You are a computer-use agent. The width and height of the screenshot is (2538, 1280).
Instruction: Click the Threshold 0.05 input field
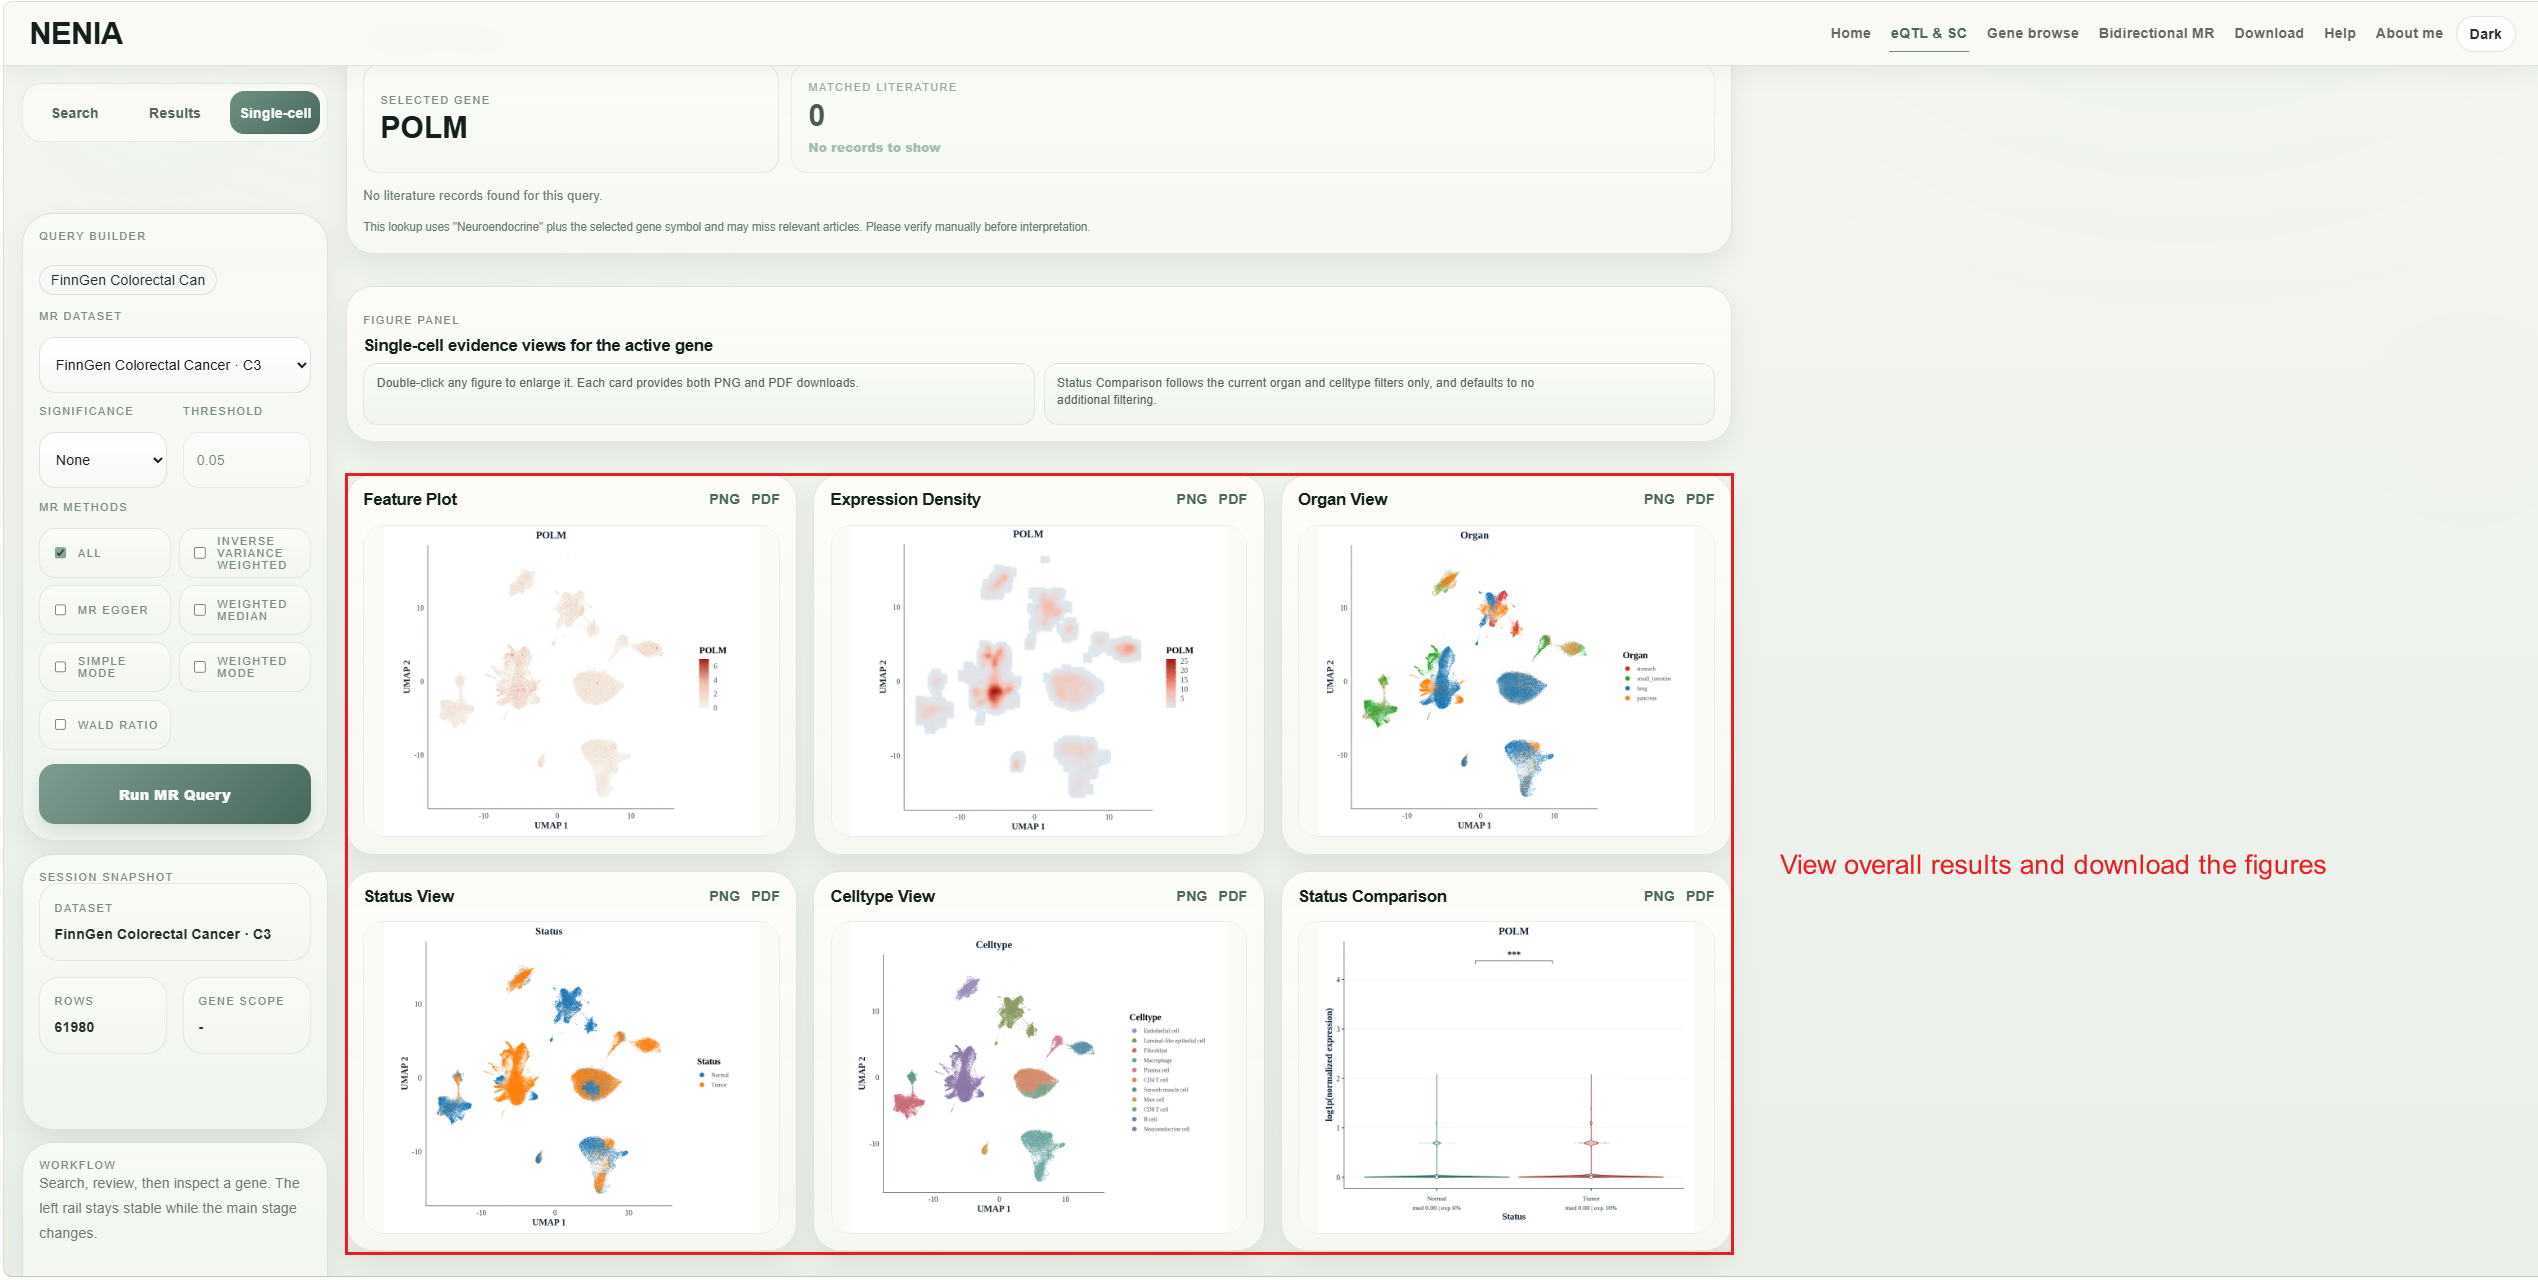pyautogui.click(x=246, y=460)
